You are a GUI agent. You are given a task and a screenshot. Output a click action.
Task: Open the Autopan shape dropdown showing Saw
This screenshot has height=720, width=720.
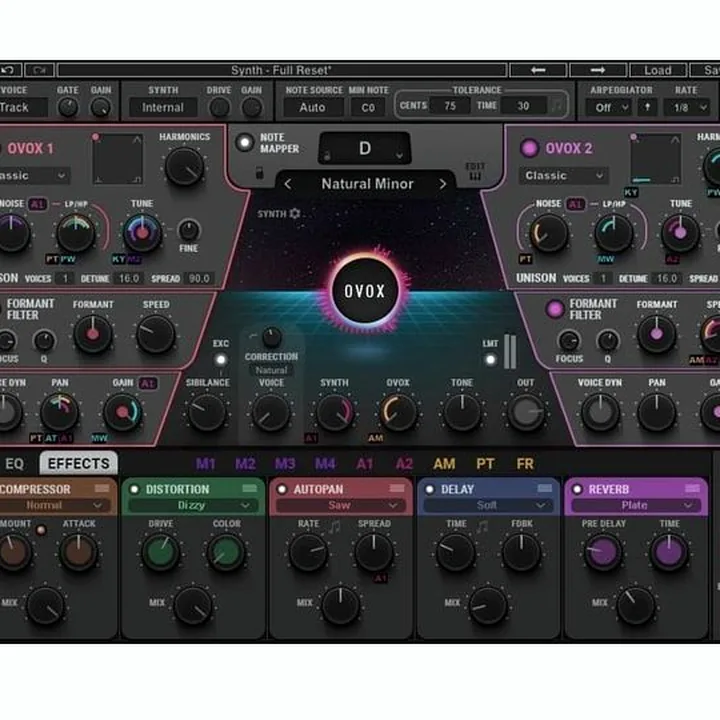coord(340,506)
